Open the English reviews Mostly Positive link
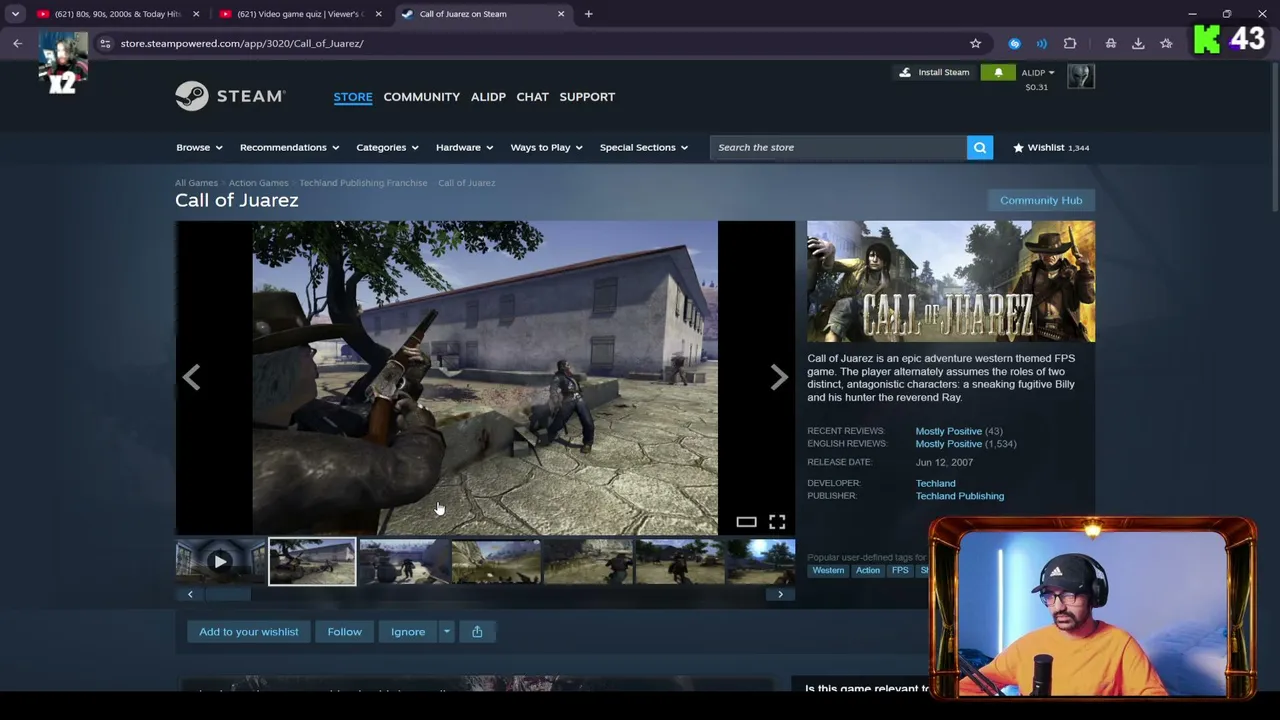The height and width of the screenshot is (720, 1280). [949, 444]
